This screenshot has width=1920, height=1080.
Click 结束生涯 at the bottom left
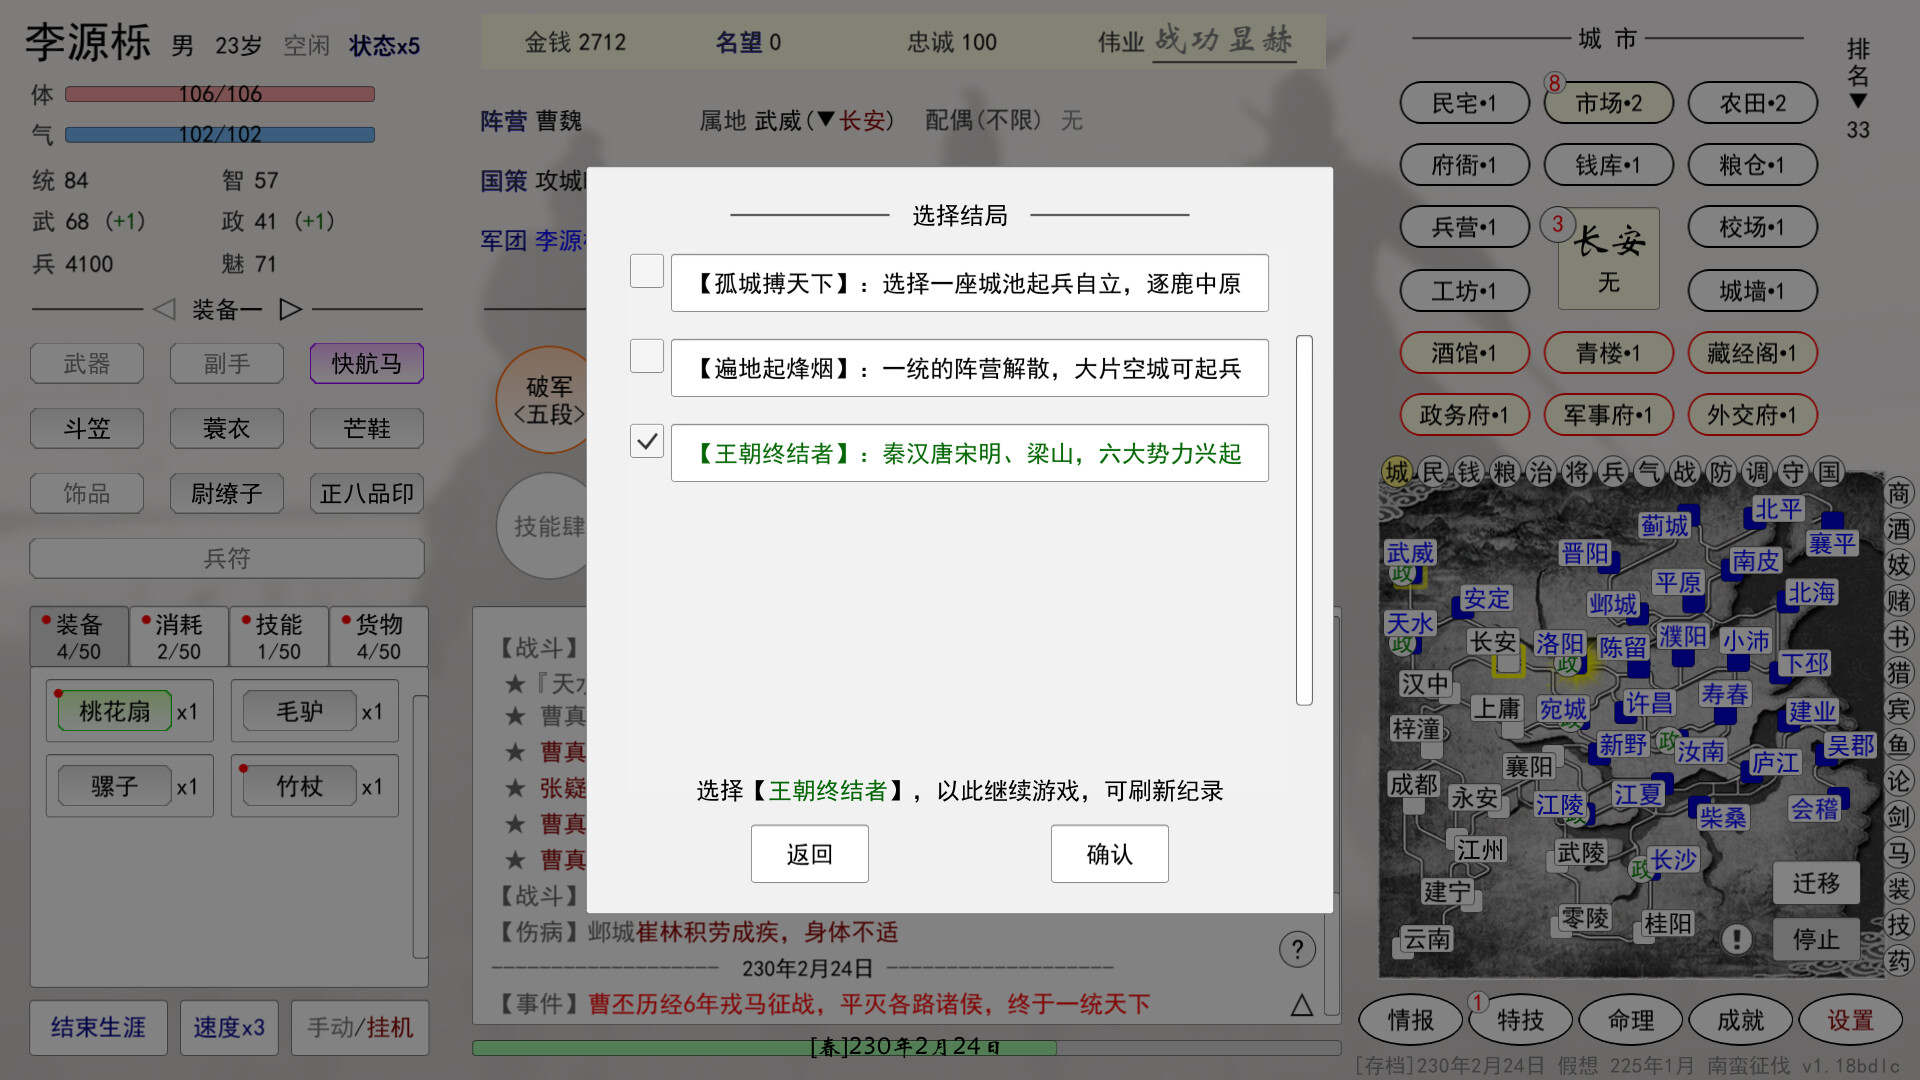pos(98,1027)
